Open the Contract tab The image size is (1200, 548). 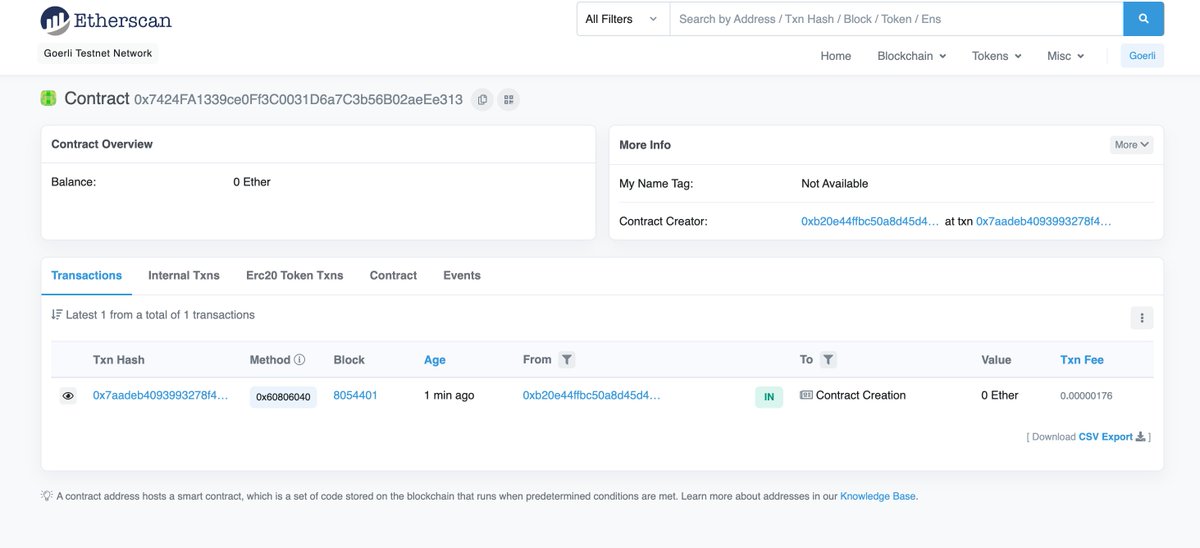[393, 275]
